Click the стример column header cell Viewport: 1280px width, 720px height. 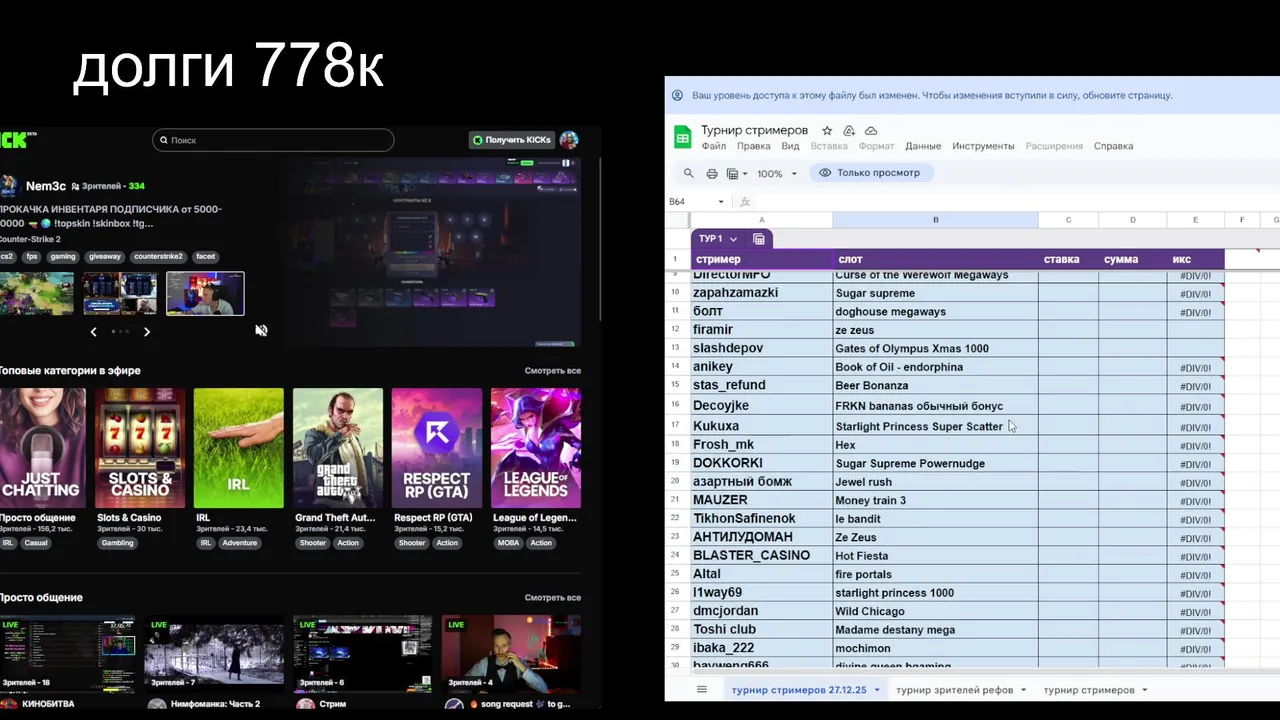[x=762, y=259]
